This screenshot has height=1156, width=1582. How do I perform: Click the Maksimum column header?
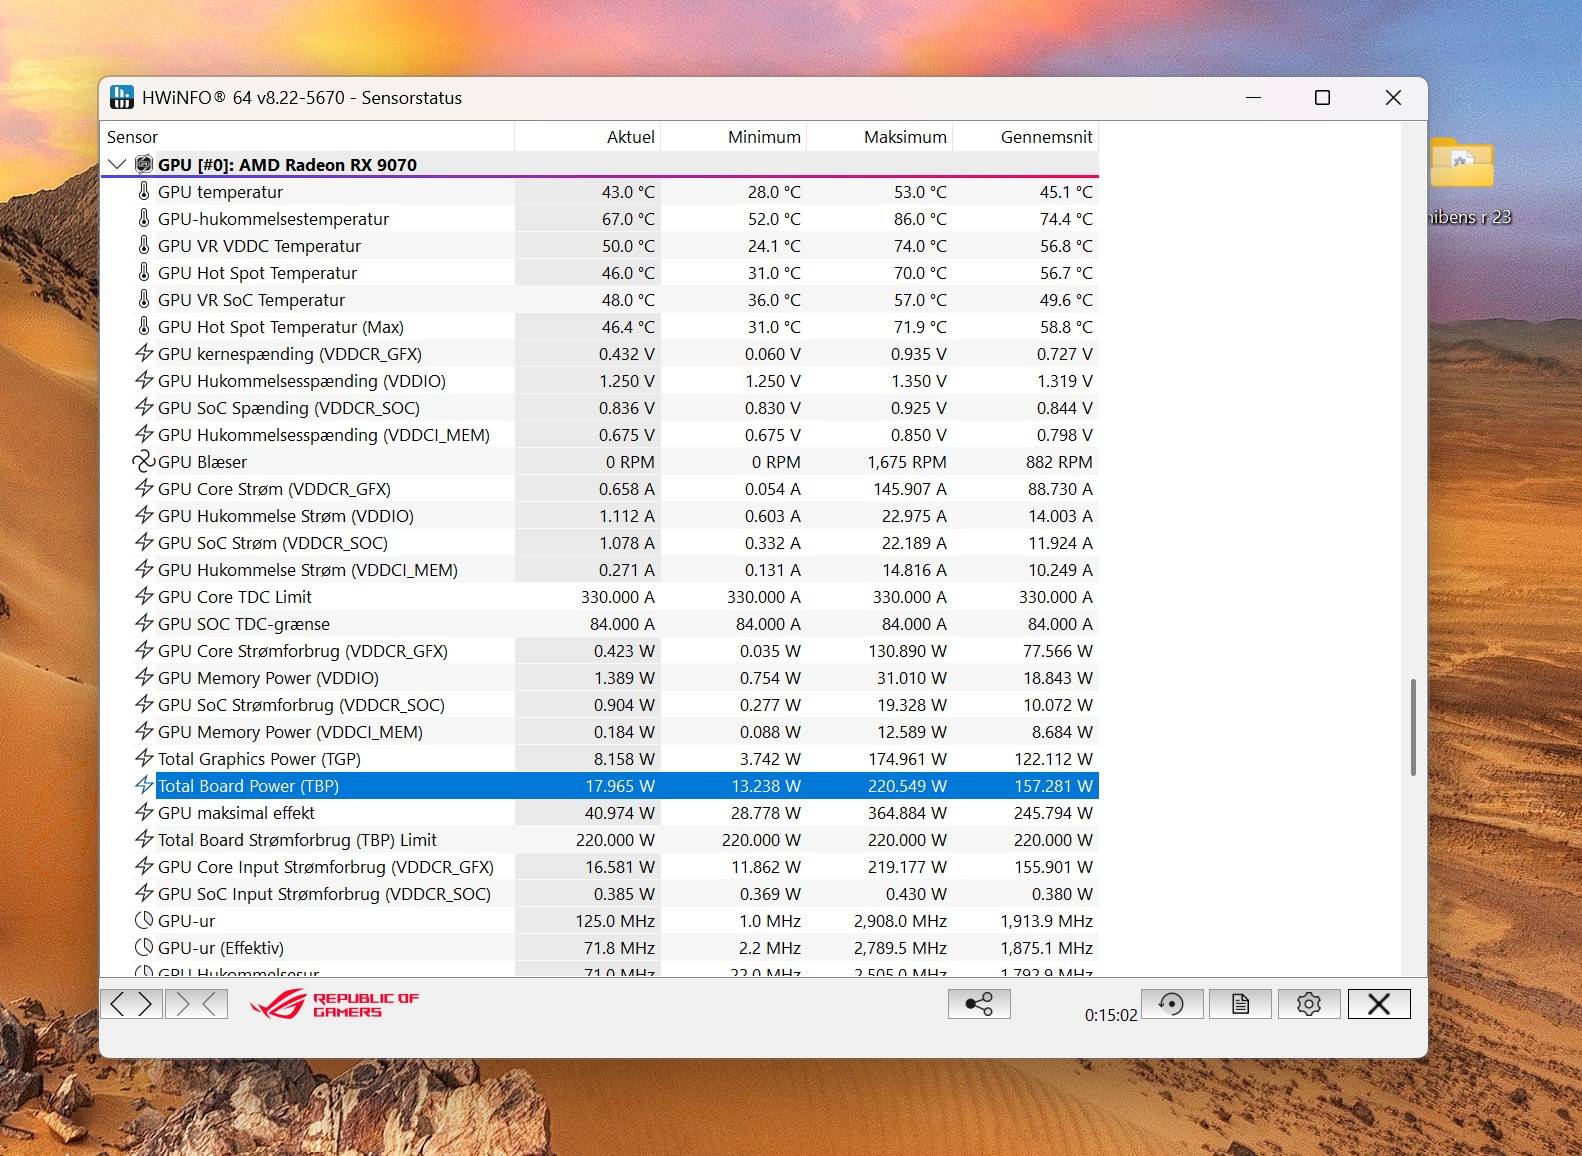[x=879, y=137]
